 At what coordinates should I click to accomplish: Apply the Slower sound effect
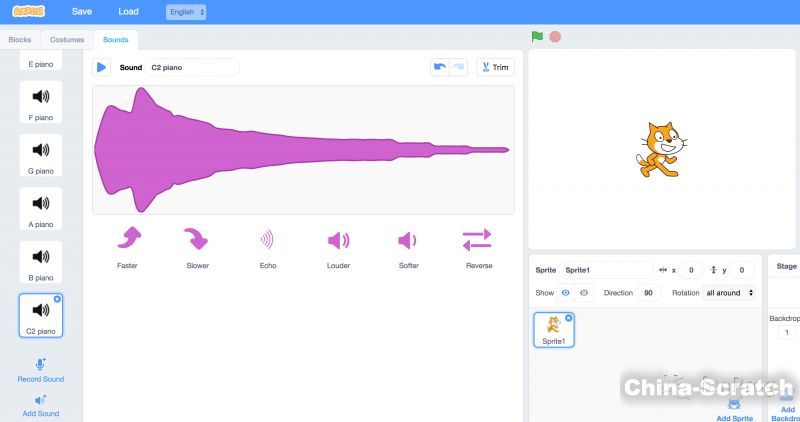tap(197, 240)
